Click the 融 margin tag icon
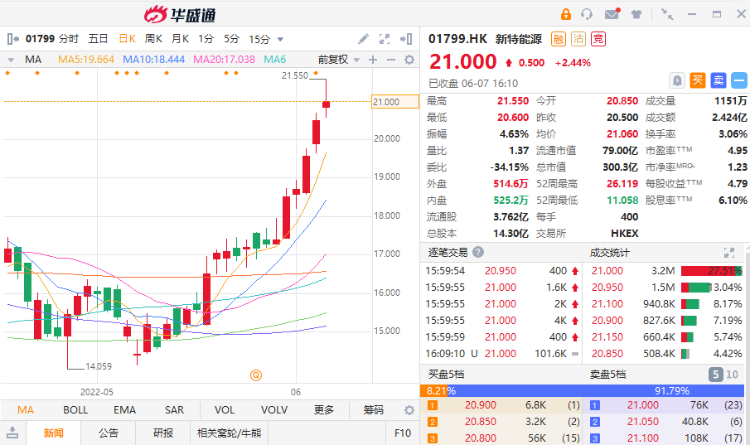Viewport: 750px width, 445px height. click(x=558, y=39)
